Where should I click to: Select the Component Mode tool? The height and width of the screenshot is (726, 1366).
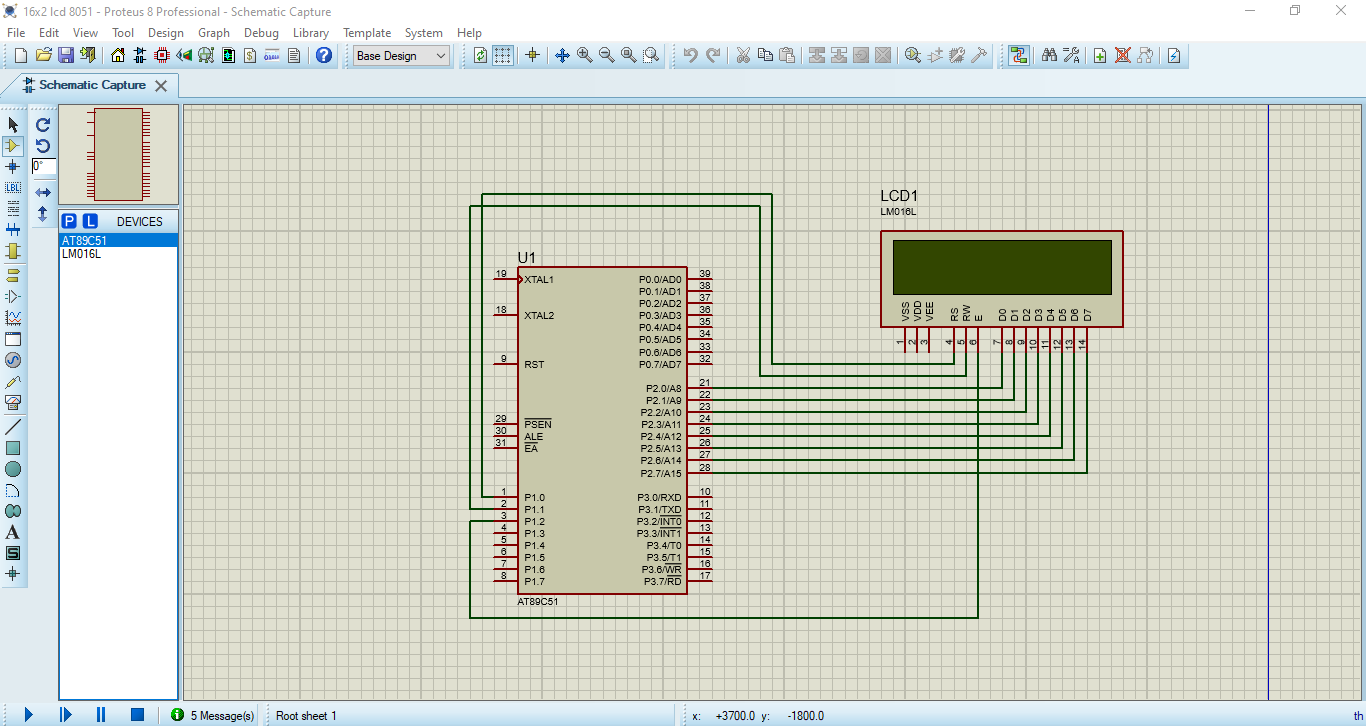(13, 145)
